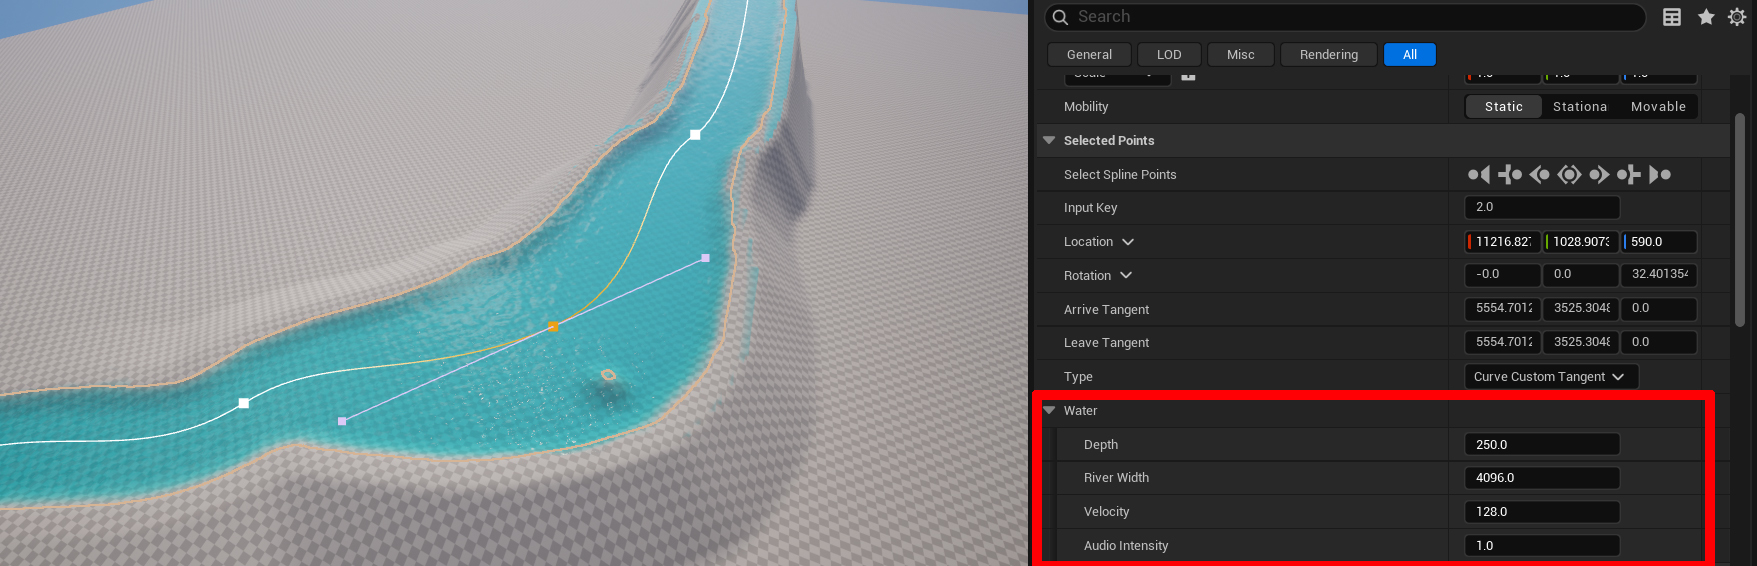Set Mobility to Static
This screenshot has width=1757, height=566.
1503,107
